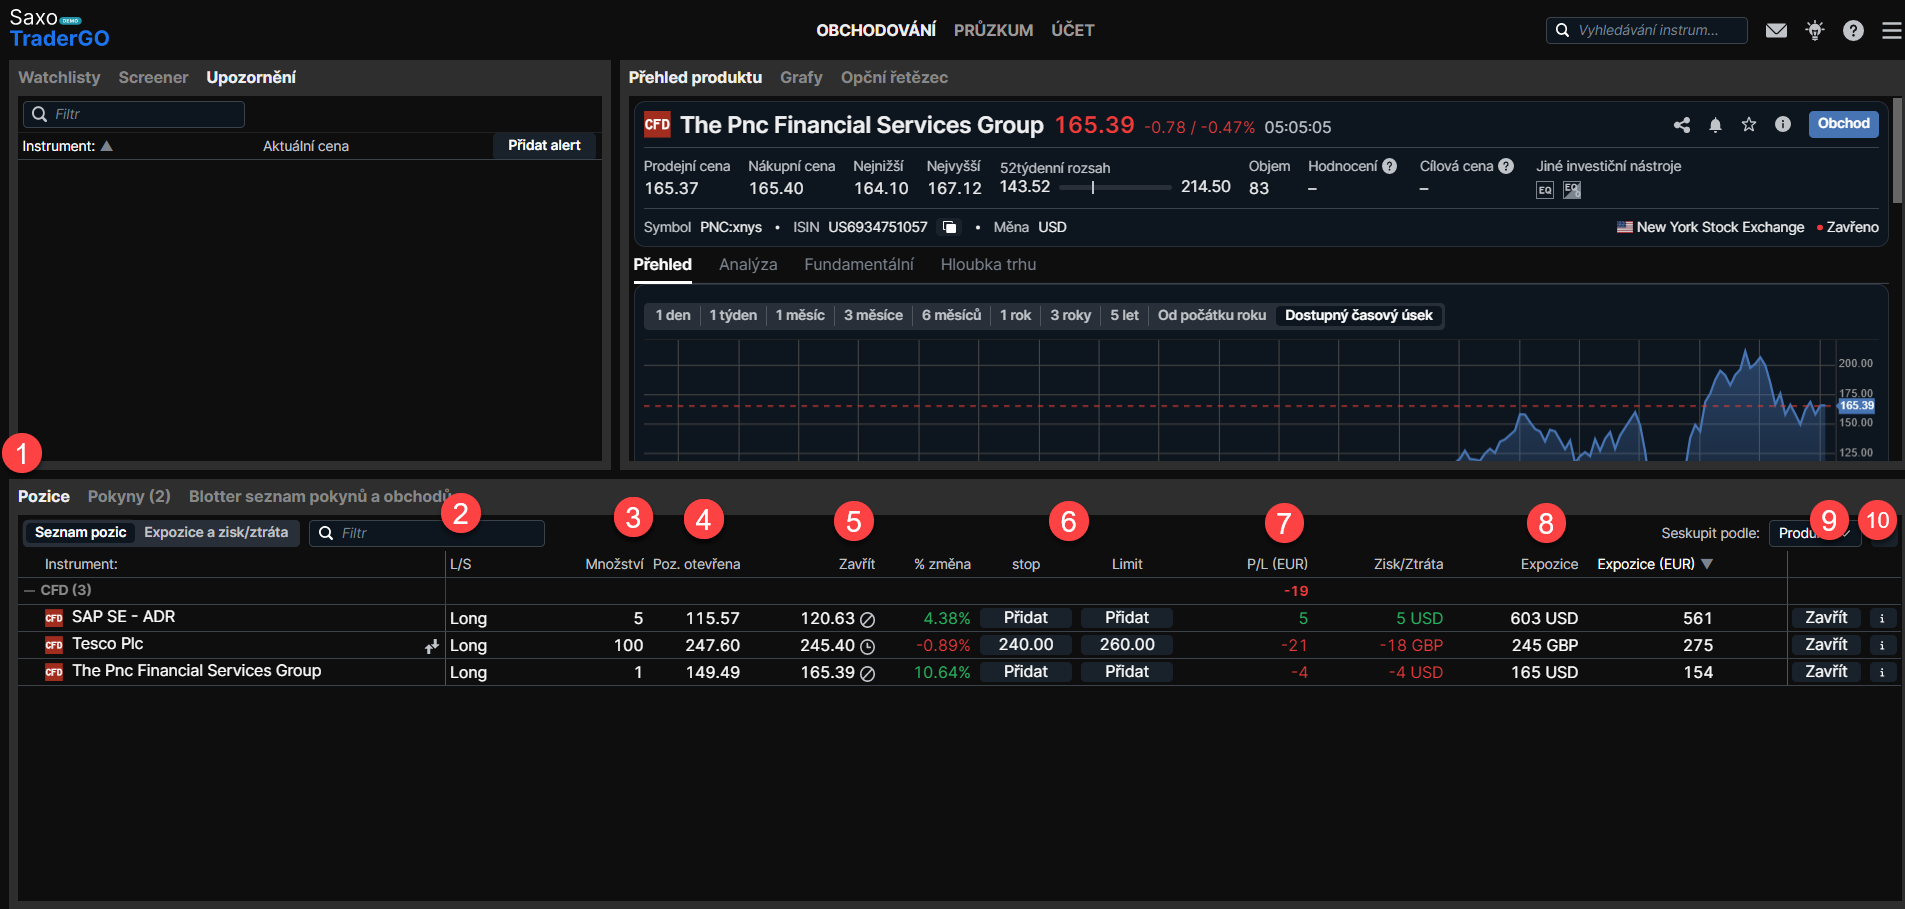1905x909 pixels.
Task: Sort alerts by the Instrument column arrow
Action: tap(107, 146)
